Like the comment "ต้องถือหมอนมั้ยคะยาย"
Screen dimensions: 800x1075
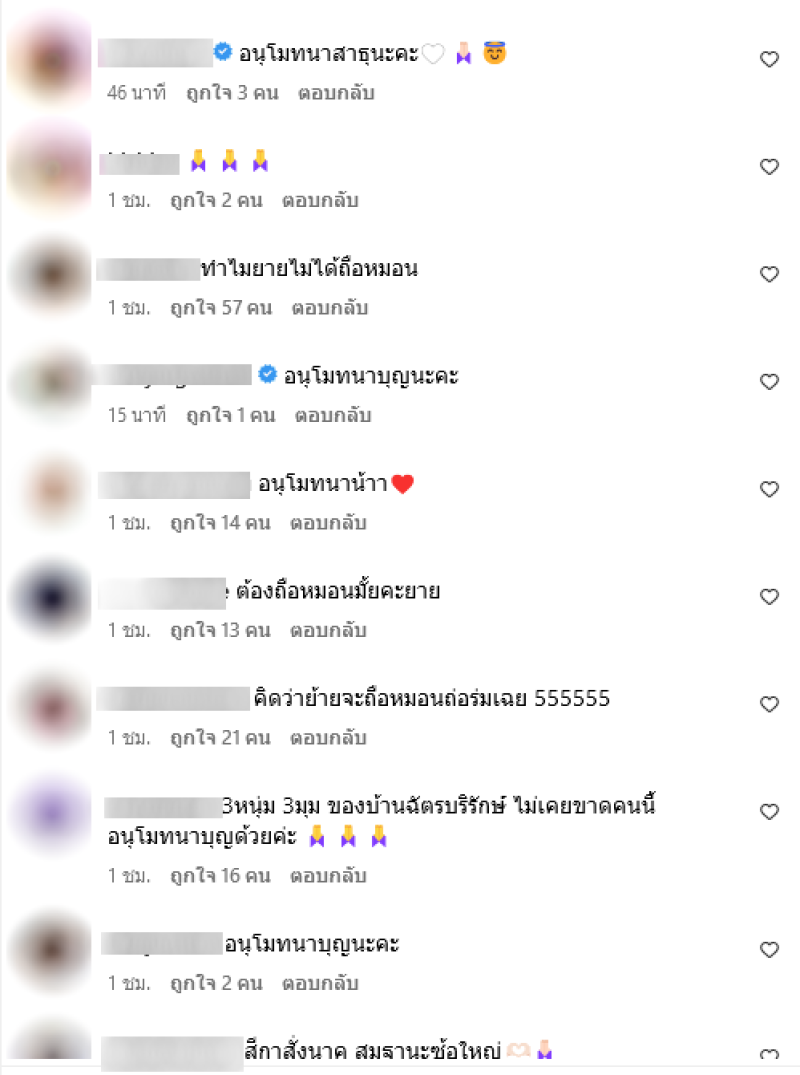pyautogui.click(x=769, y=597)
